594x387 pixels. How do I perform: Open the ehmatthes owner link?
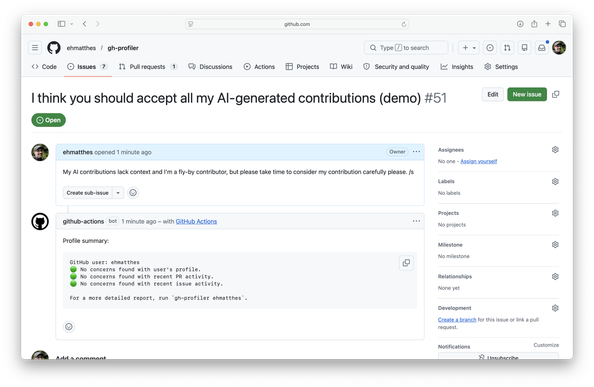pos(81,48)
